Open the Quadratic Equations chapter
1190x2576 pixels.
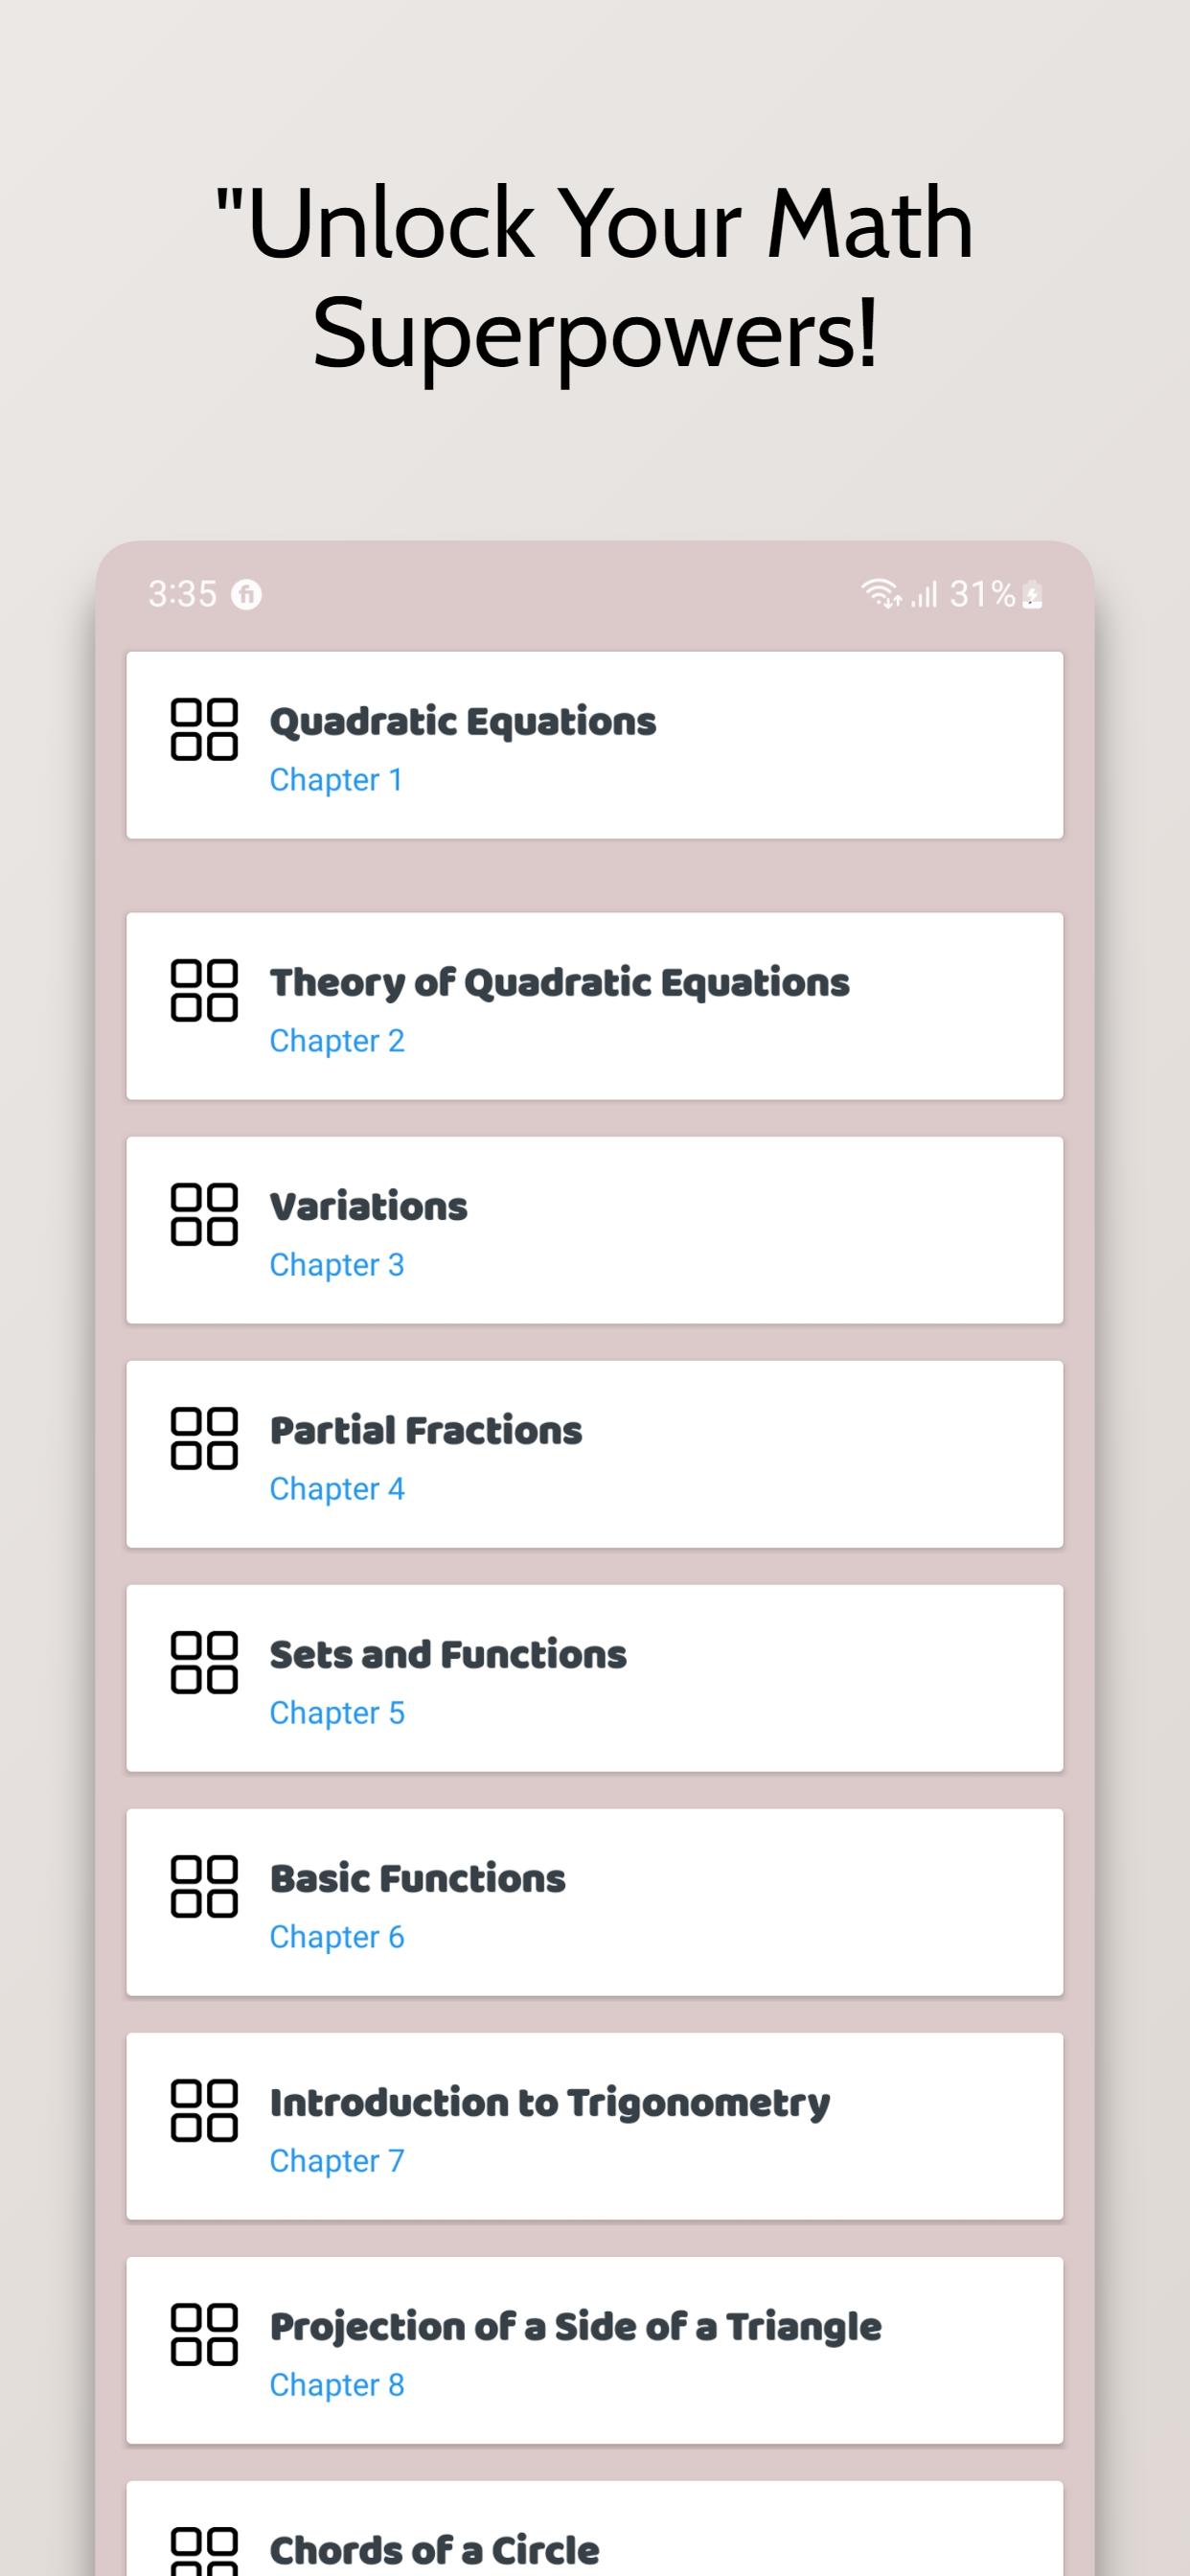[x=595, y=745]
